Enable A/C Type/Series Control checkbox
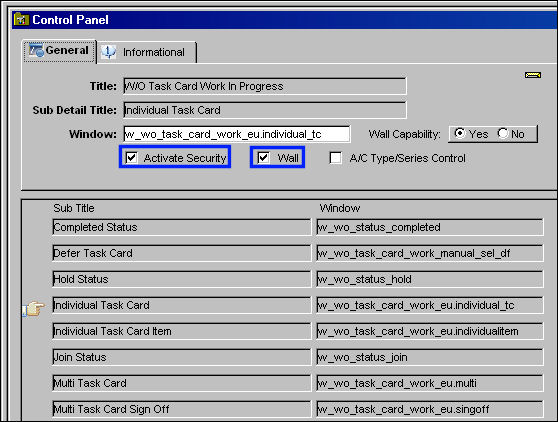This screenshot has width=558, height=422. [336, 158]
